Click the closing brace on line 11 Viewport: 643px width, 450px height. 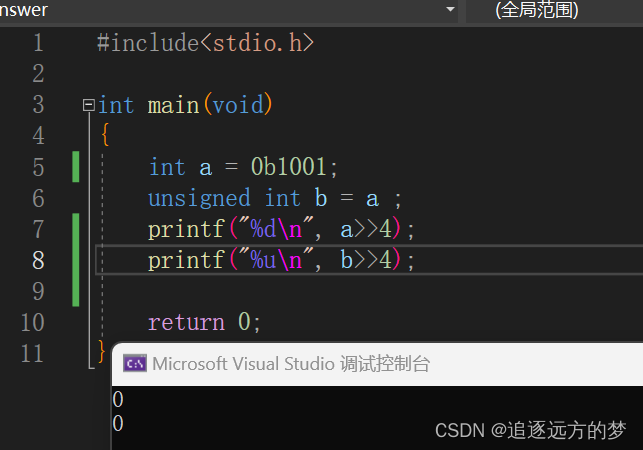(101, 352)
